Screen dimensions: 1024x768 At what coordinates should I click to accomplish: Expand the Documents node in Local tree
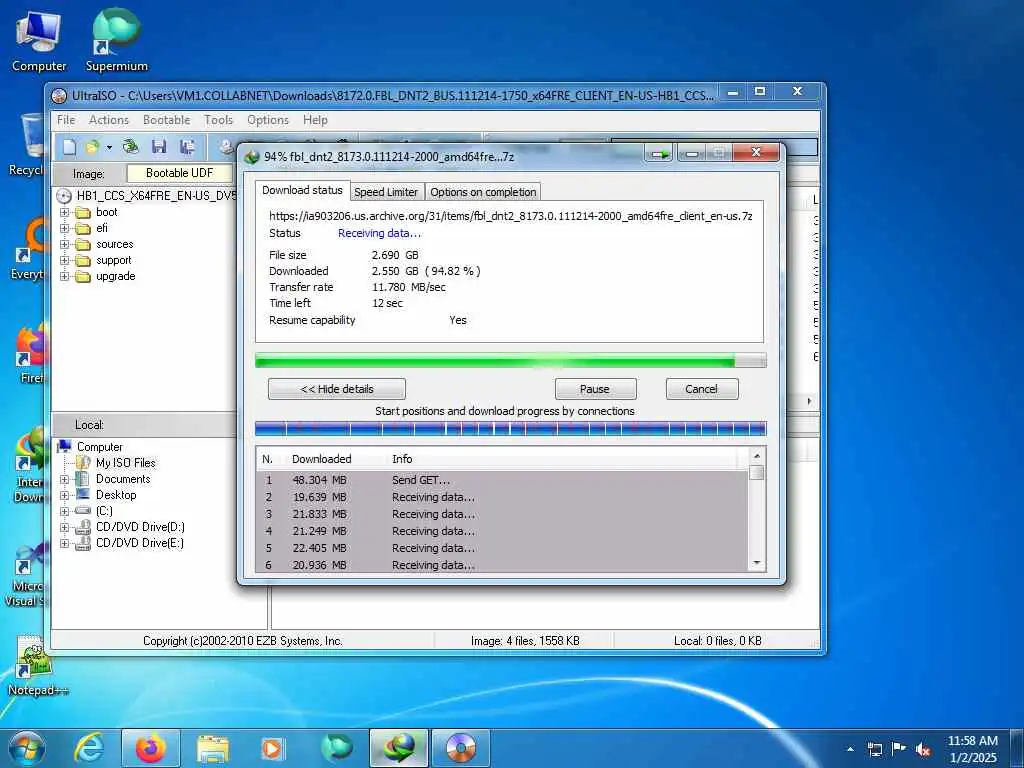(65, 479)
